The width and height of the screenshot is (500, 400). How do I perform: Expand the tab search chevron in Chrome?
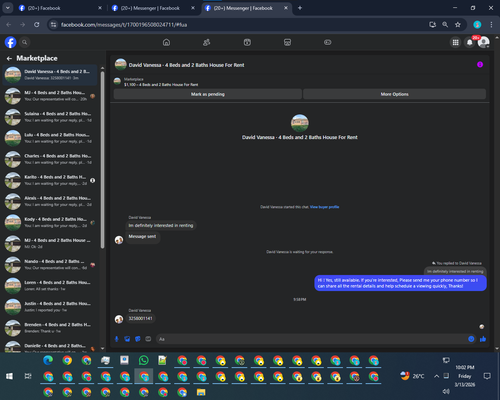7,8
